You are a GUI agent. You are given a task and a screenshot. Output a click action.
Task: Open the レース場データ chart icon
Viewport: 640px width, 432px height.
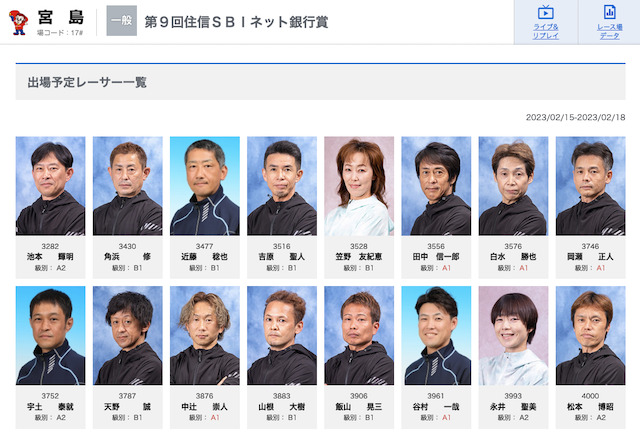pyautogui.click(x=609, y=12)
